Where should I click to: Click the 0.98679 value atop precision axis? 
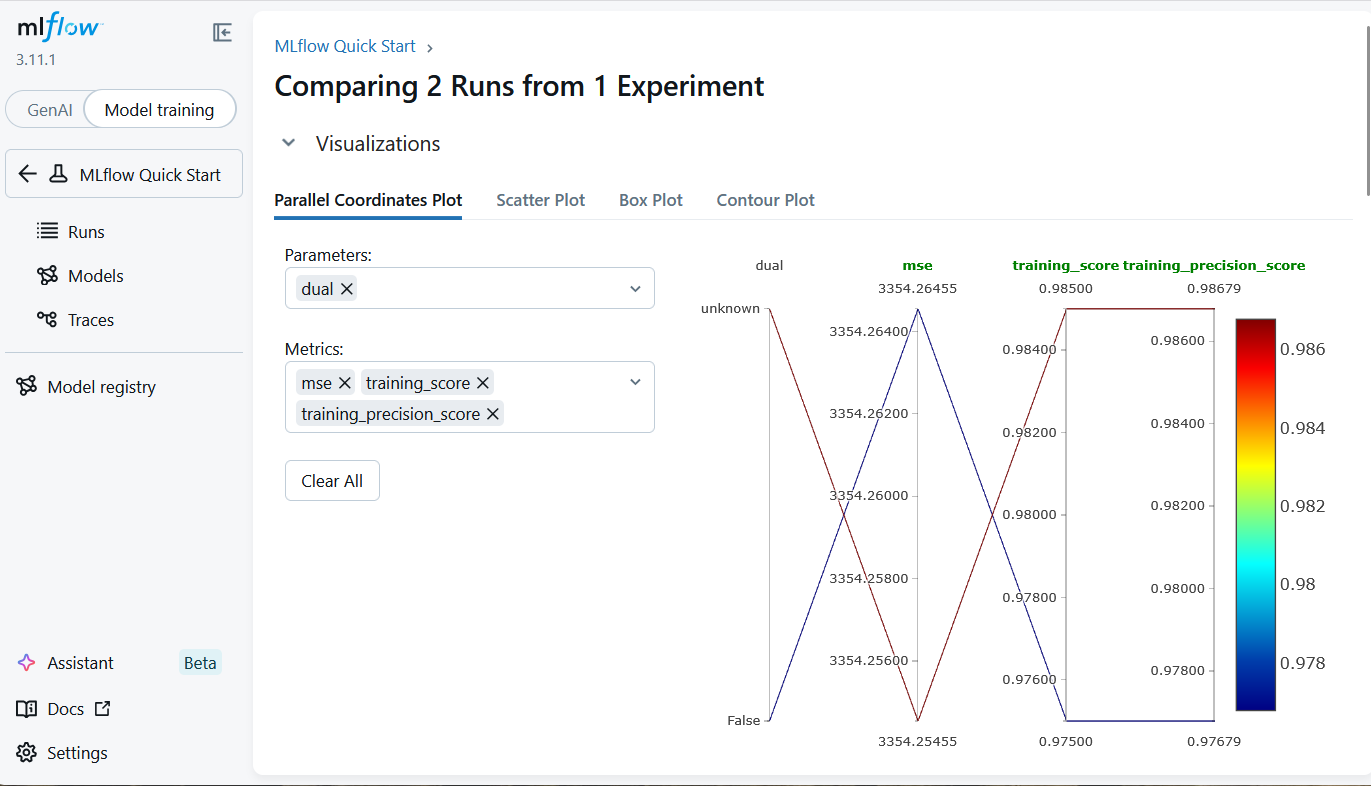point(1214,289)
